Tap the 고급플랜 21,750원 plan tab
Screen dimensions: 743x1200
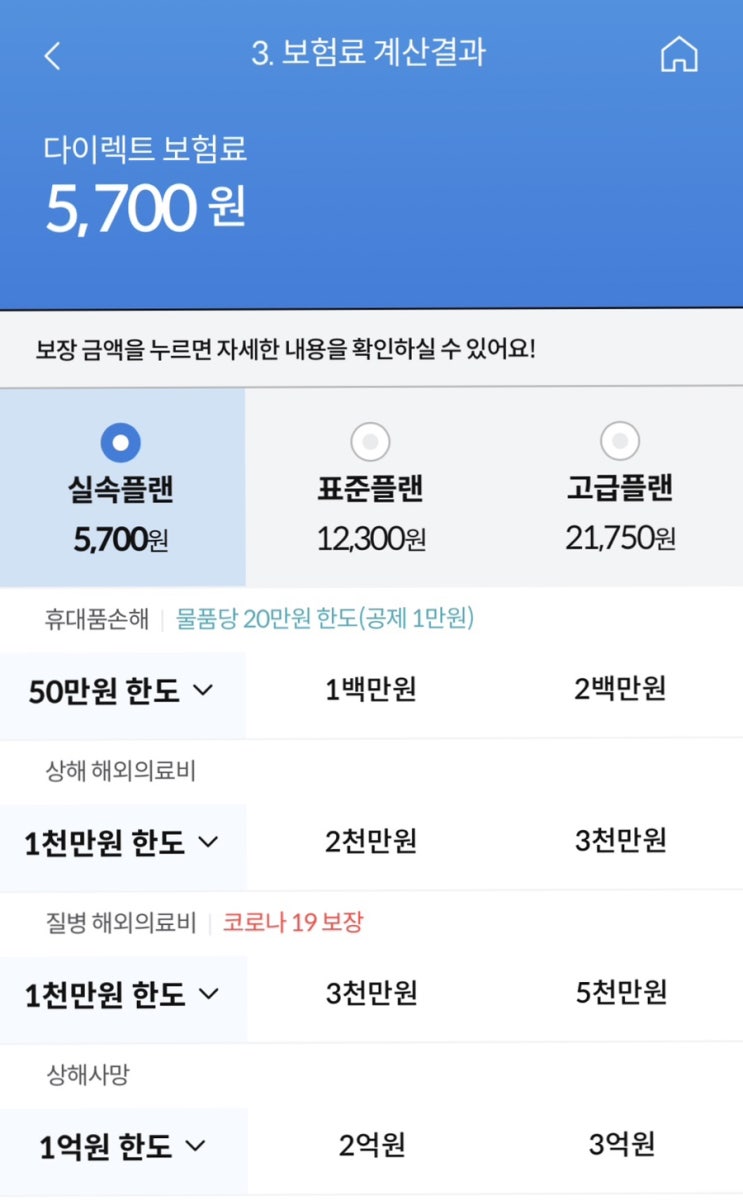tap(620, 512)
